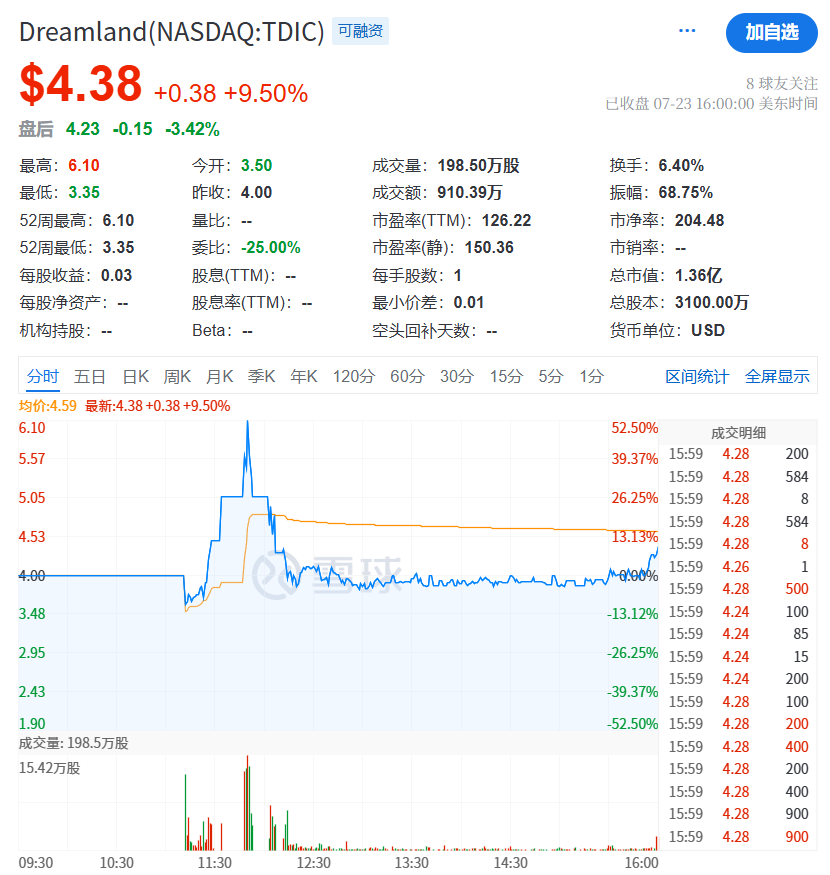
Task: Add the stock via 加自选 button
Action: click(771, 33)
